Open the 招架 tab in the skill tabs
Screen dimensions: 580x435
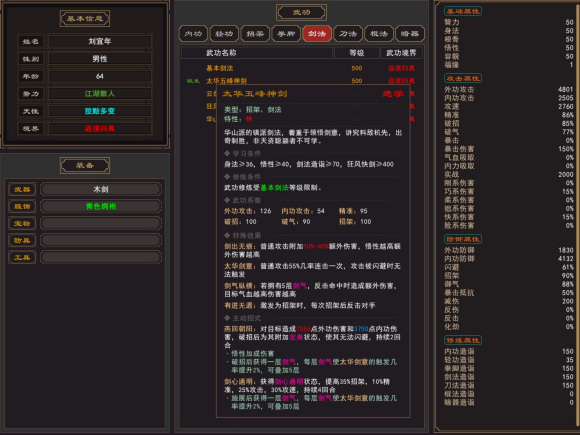255,34
